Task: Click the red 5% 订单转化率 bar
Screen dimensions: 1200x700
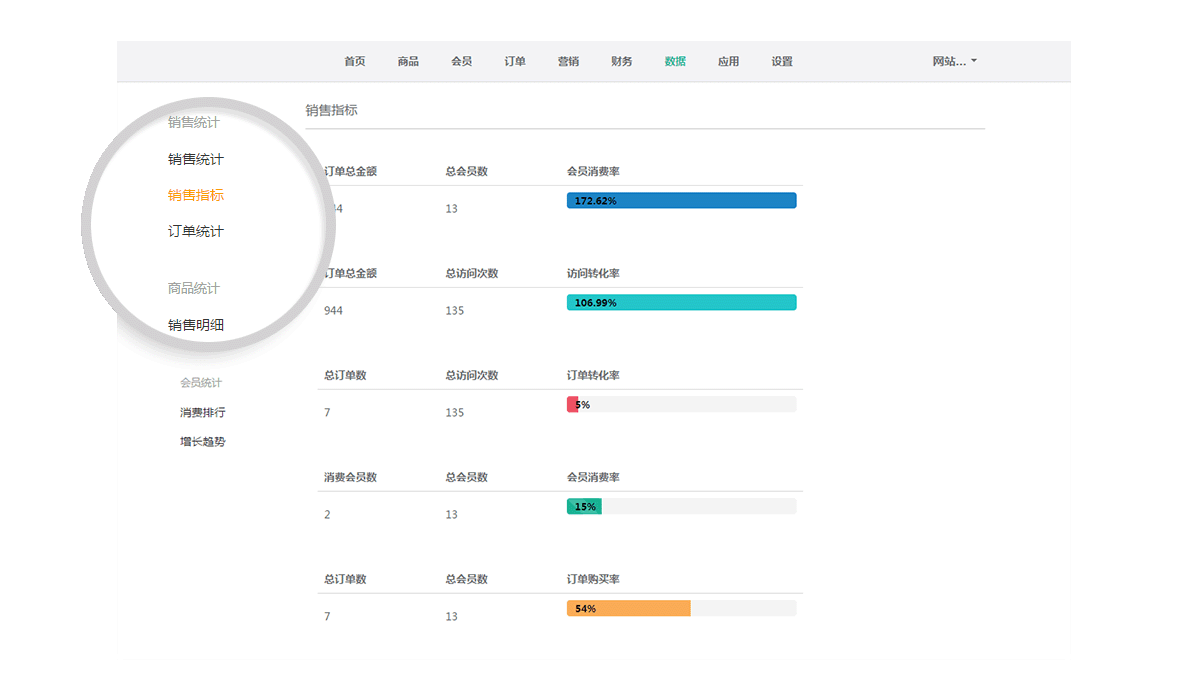Action: pos(573,405)
